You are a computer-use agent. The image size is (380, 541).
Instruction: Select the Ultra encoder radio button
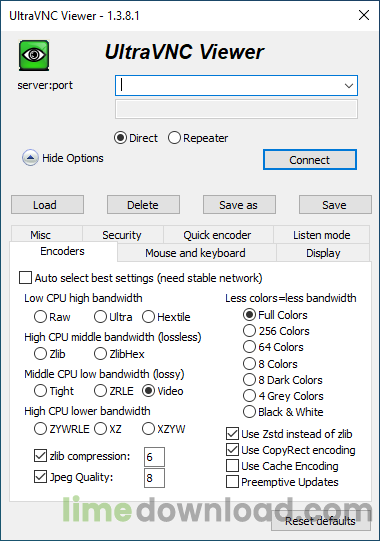click(x=100, y=317)
